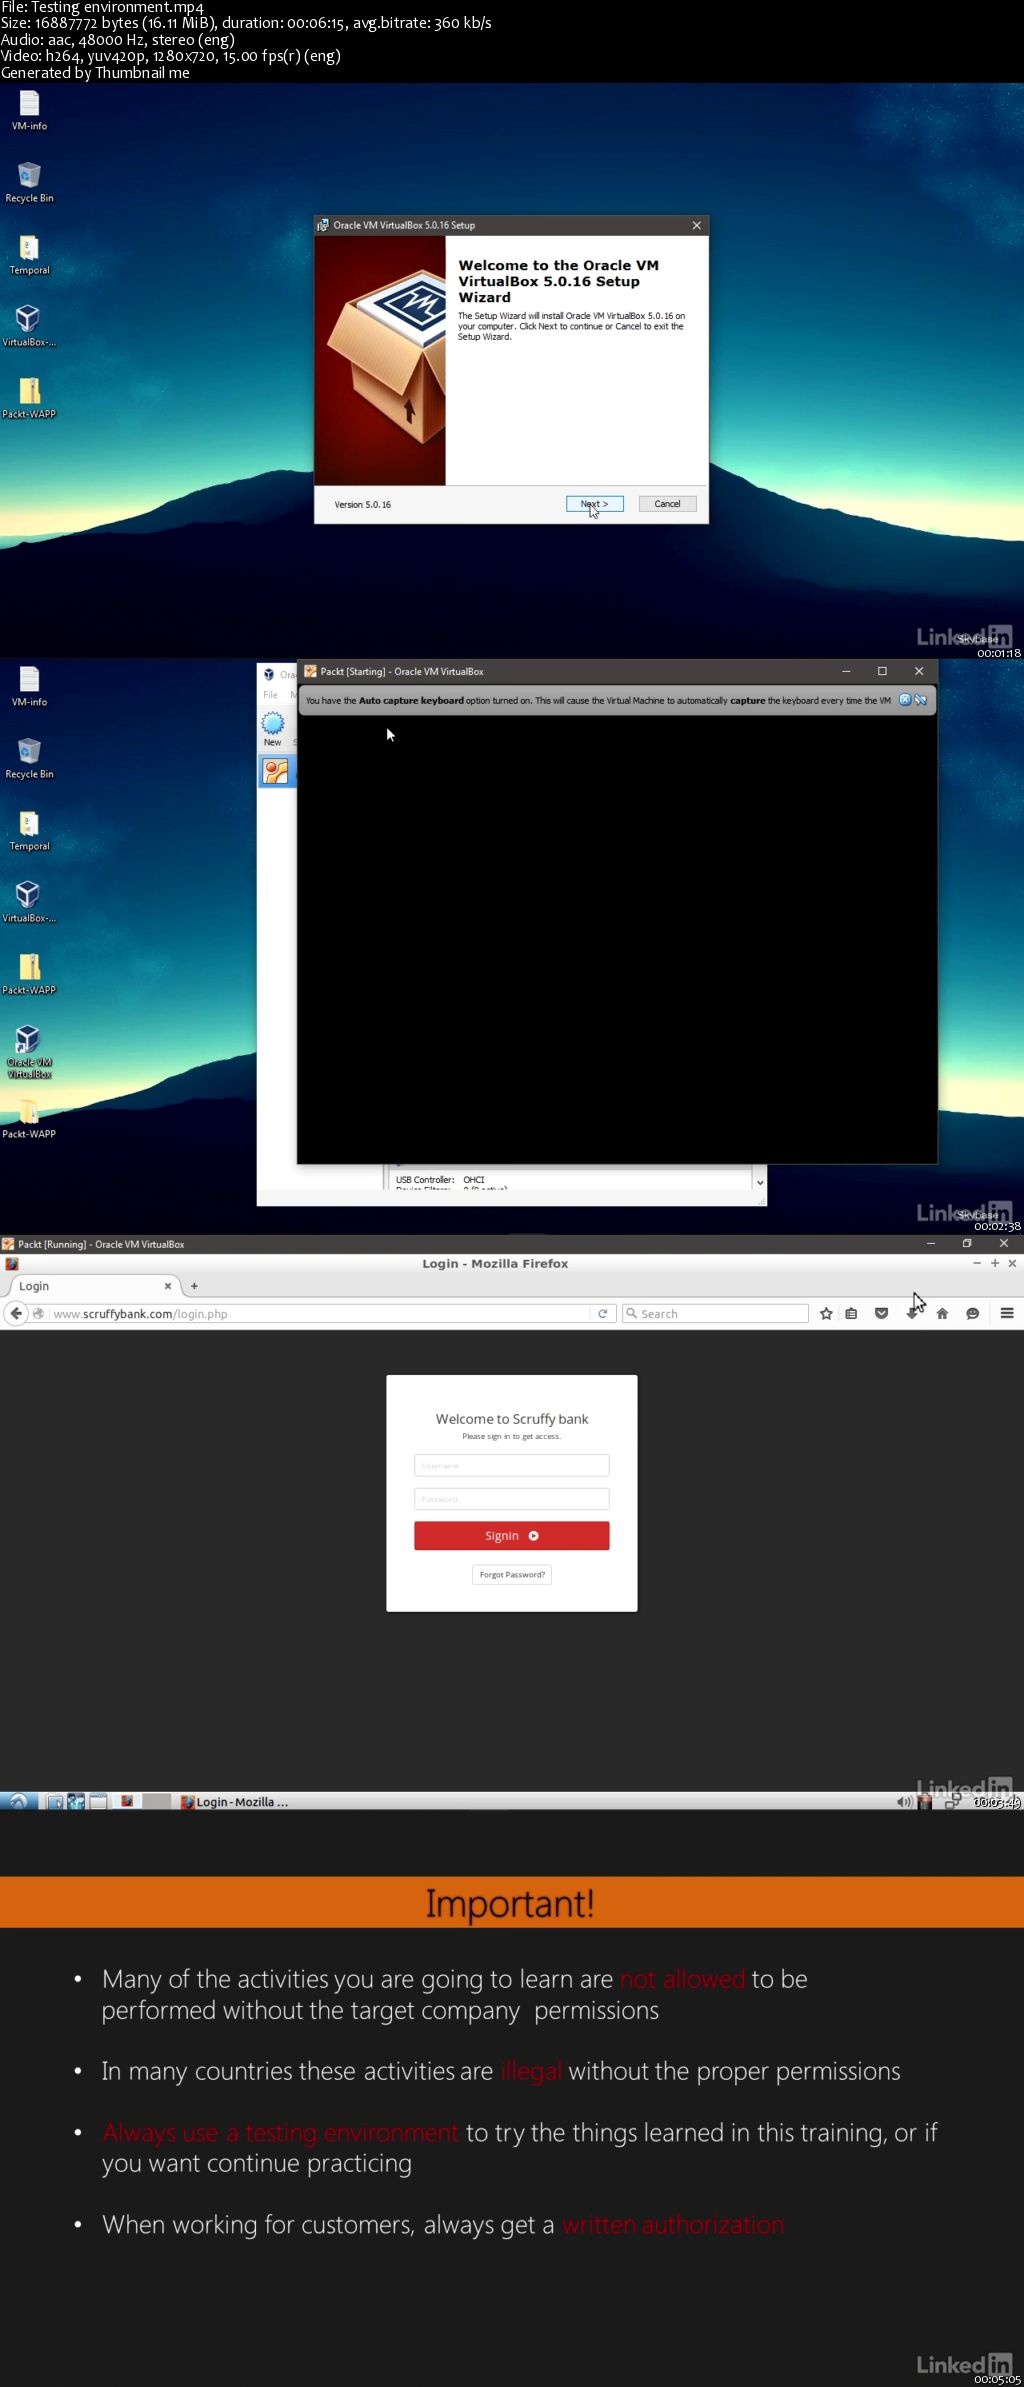
Task: Click Cancel in the VirtualBox Setup Wizard
Action: [667, 504]
